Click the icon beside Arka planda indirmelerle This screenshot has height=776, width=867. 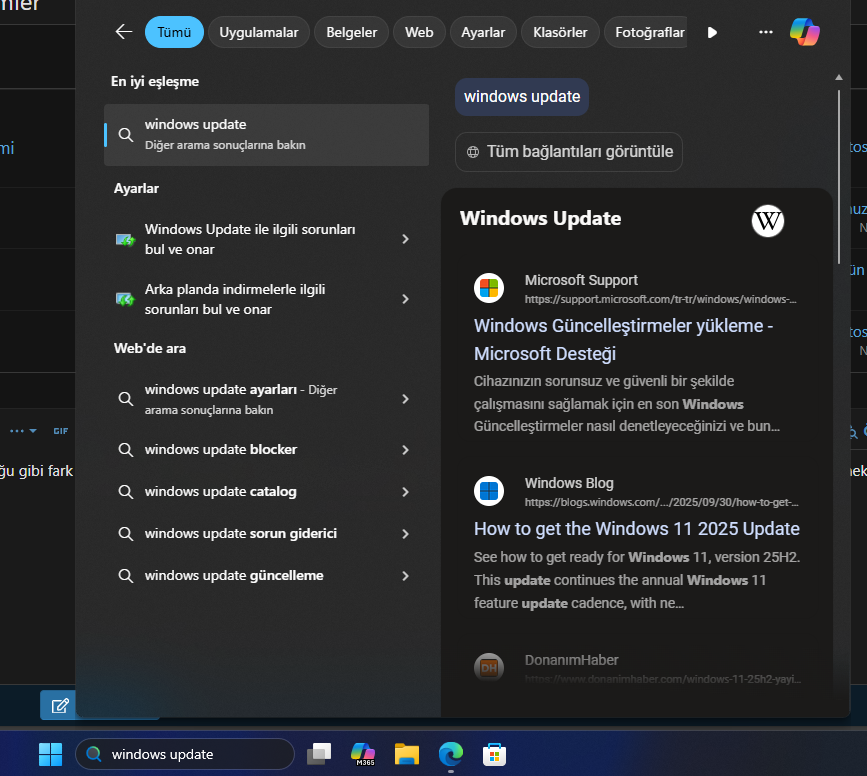(126, 299)
